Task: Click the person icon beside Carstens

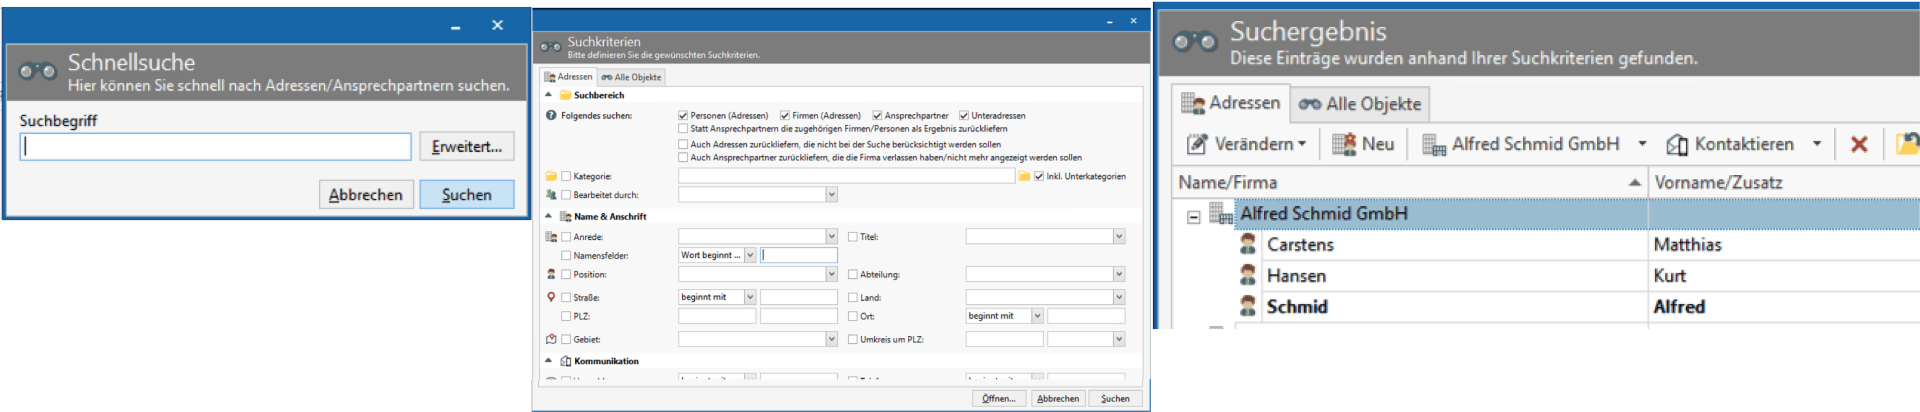Action: pos(1248,244)
